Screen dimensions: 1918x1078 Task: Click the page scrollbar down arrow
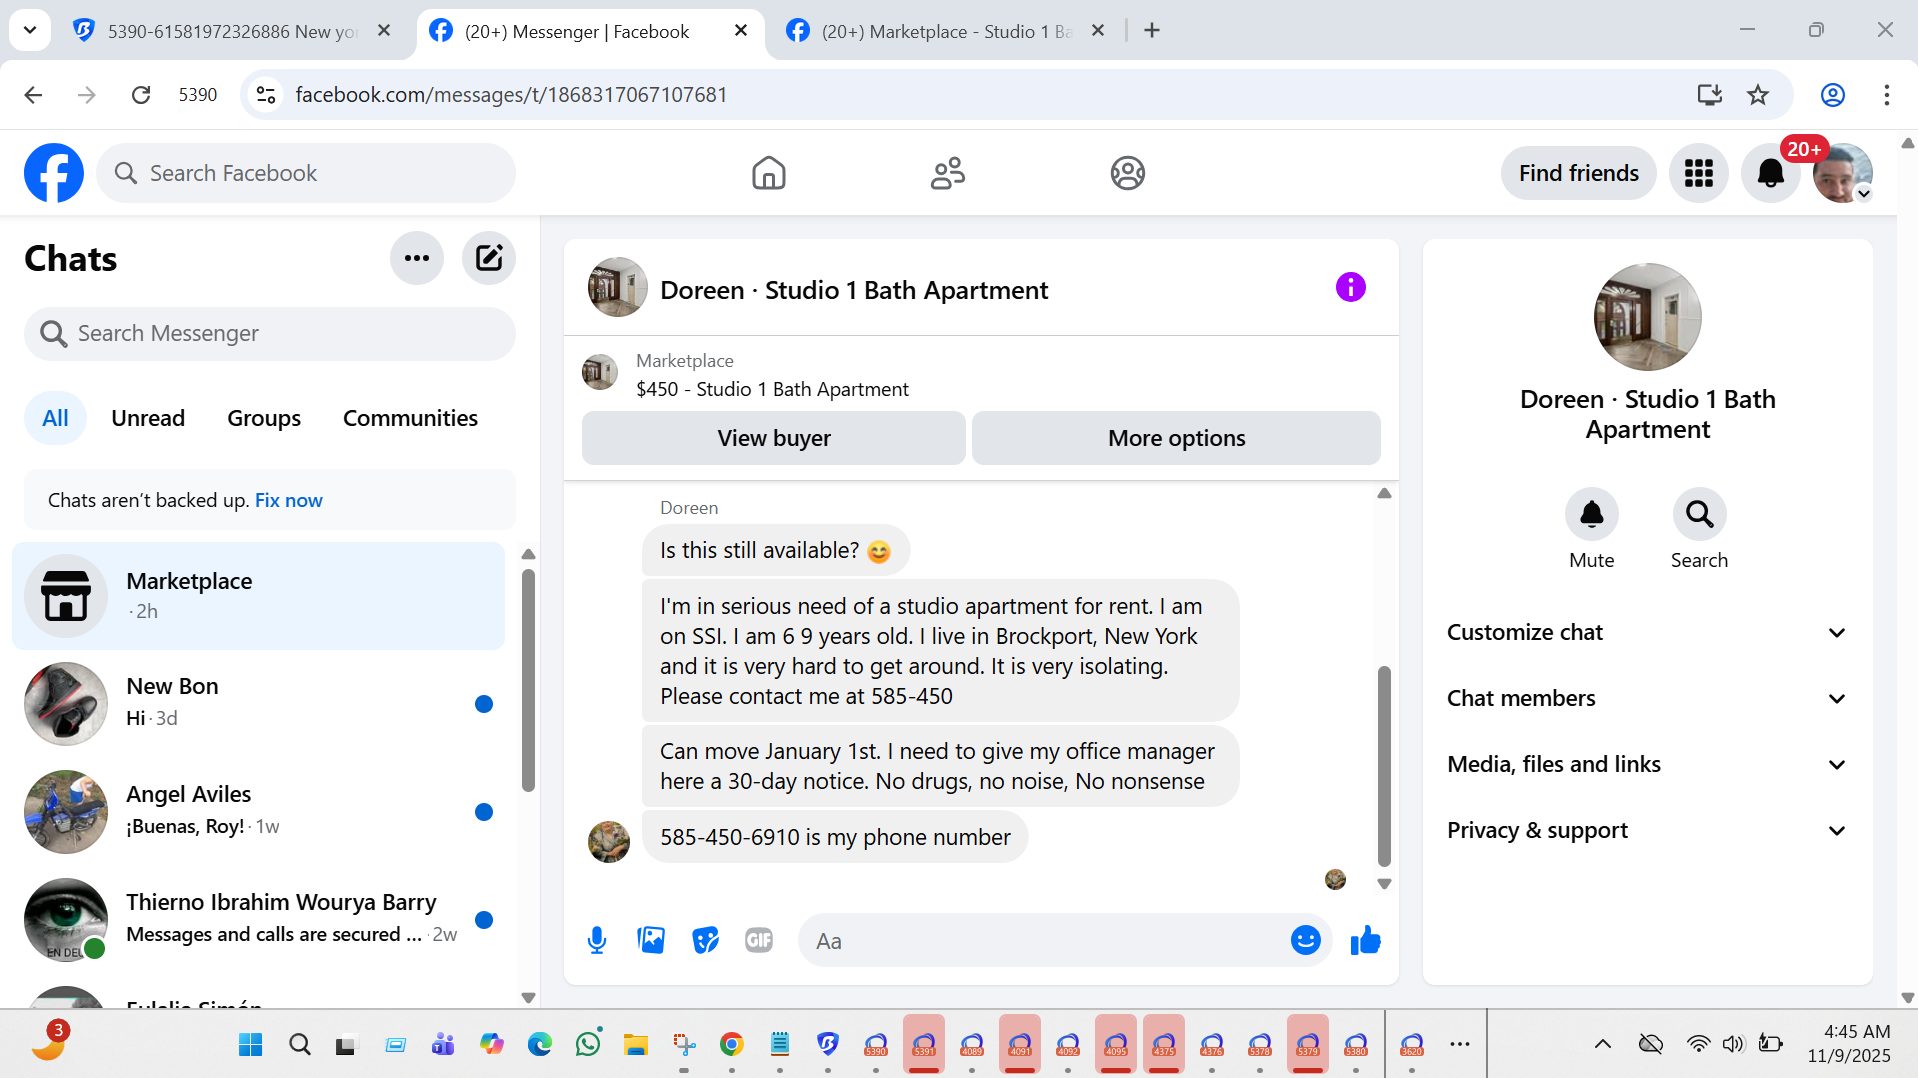(x=1907, y=997)
